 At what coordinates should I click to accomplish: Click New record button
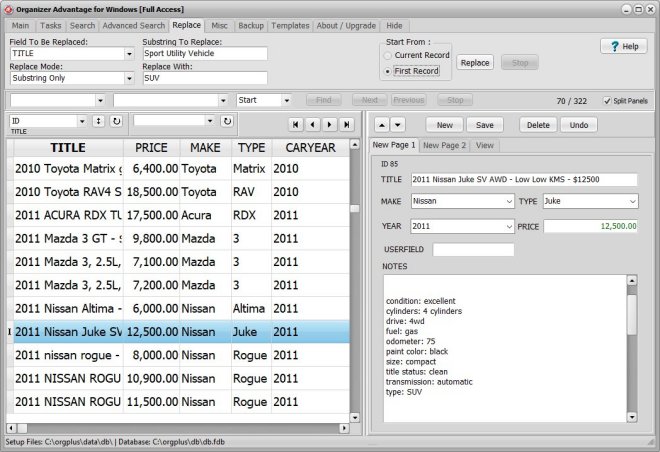pyautogui.click(x=444, y=125)
